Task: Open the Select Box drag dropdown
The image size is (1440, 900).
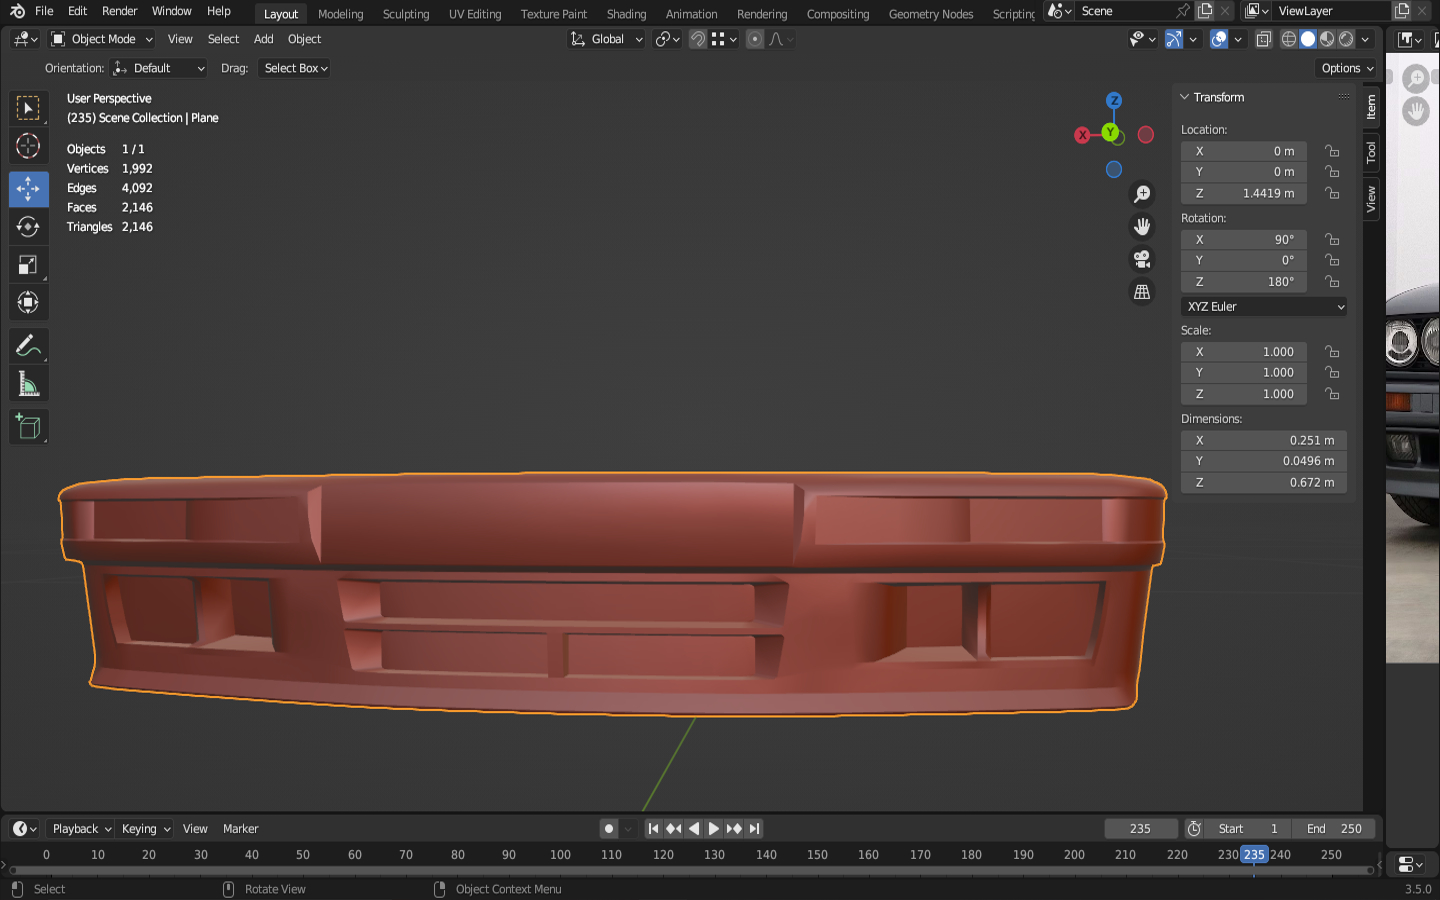Action: (295, 68)
